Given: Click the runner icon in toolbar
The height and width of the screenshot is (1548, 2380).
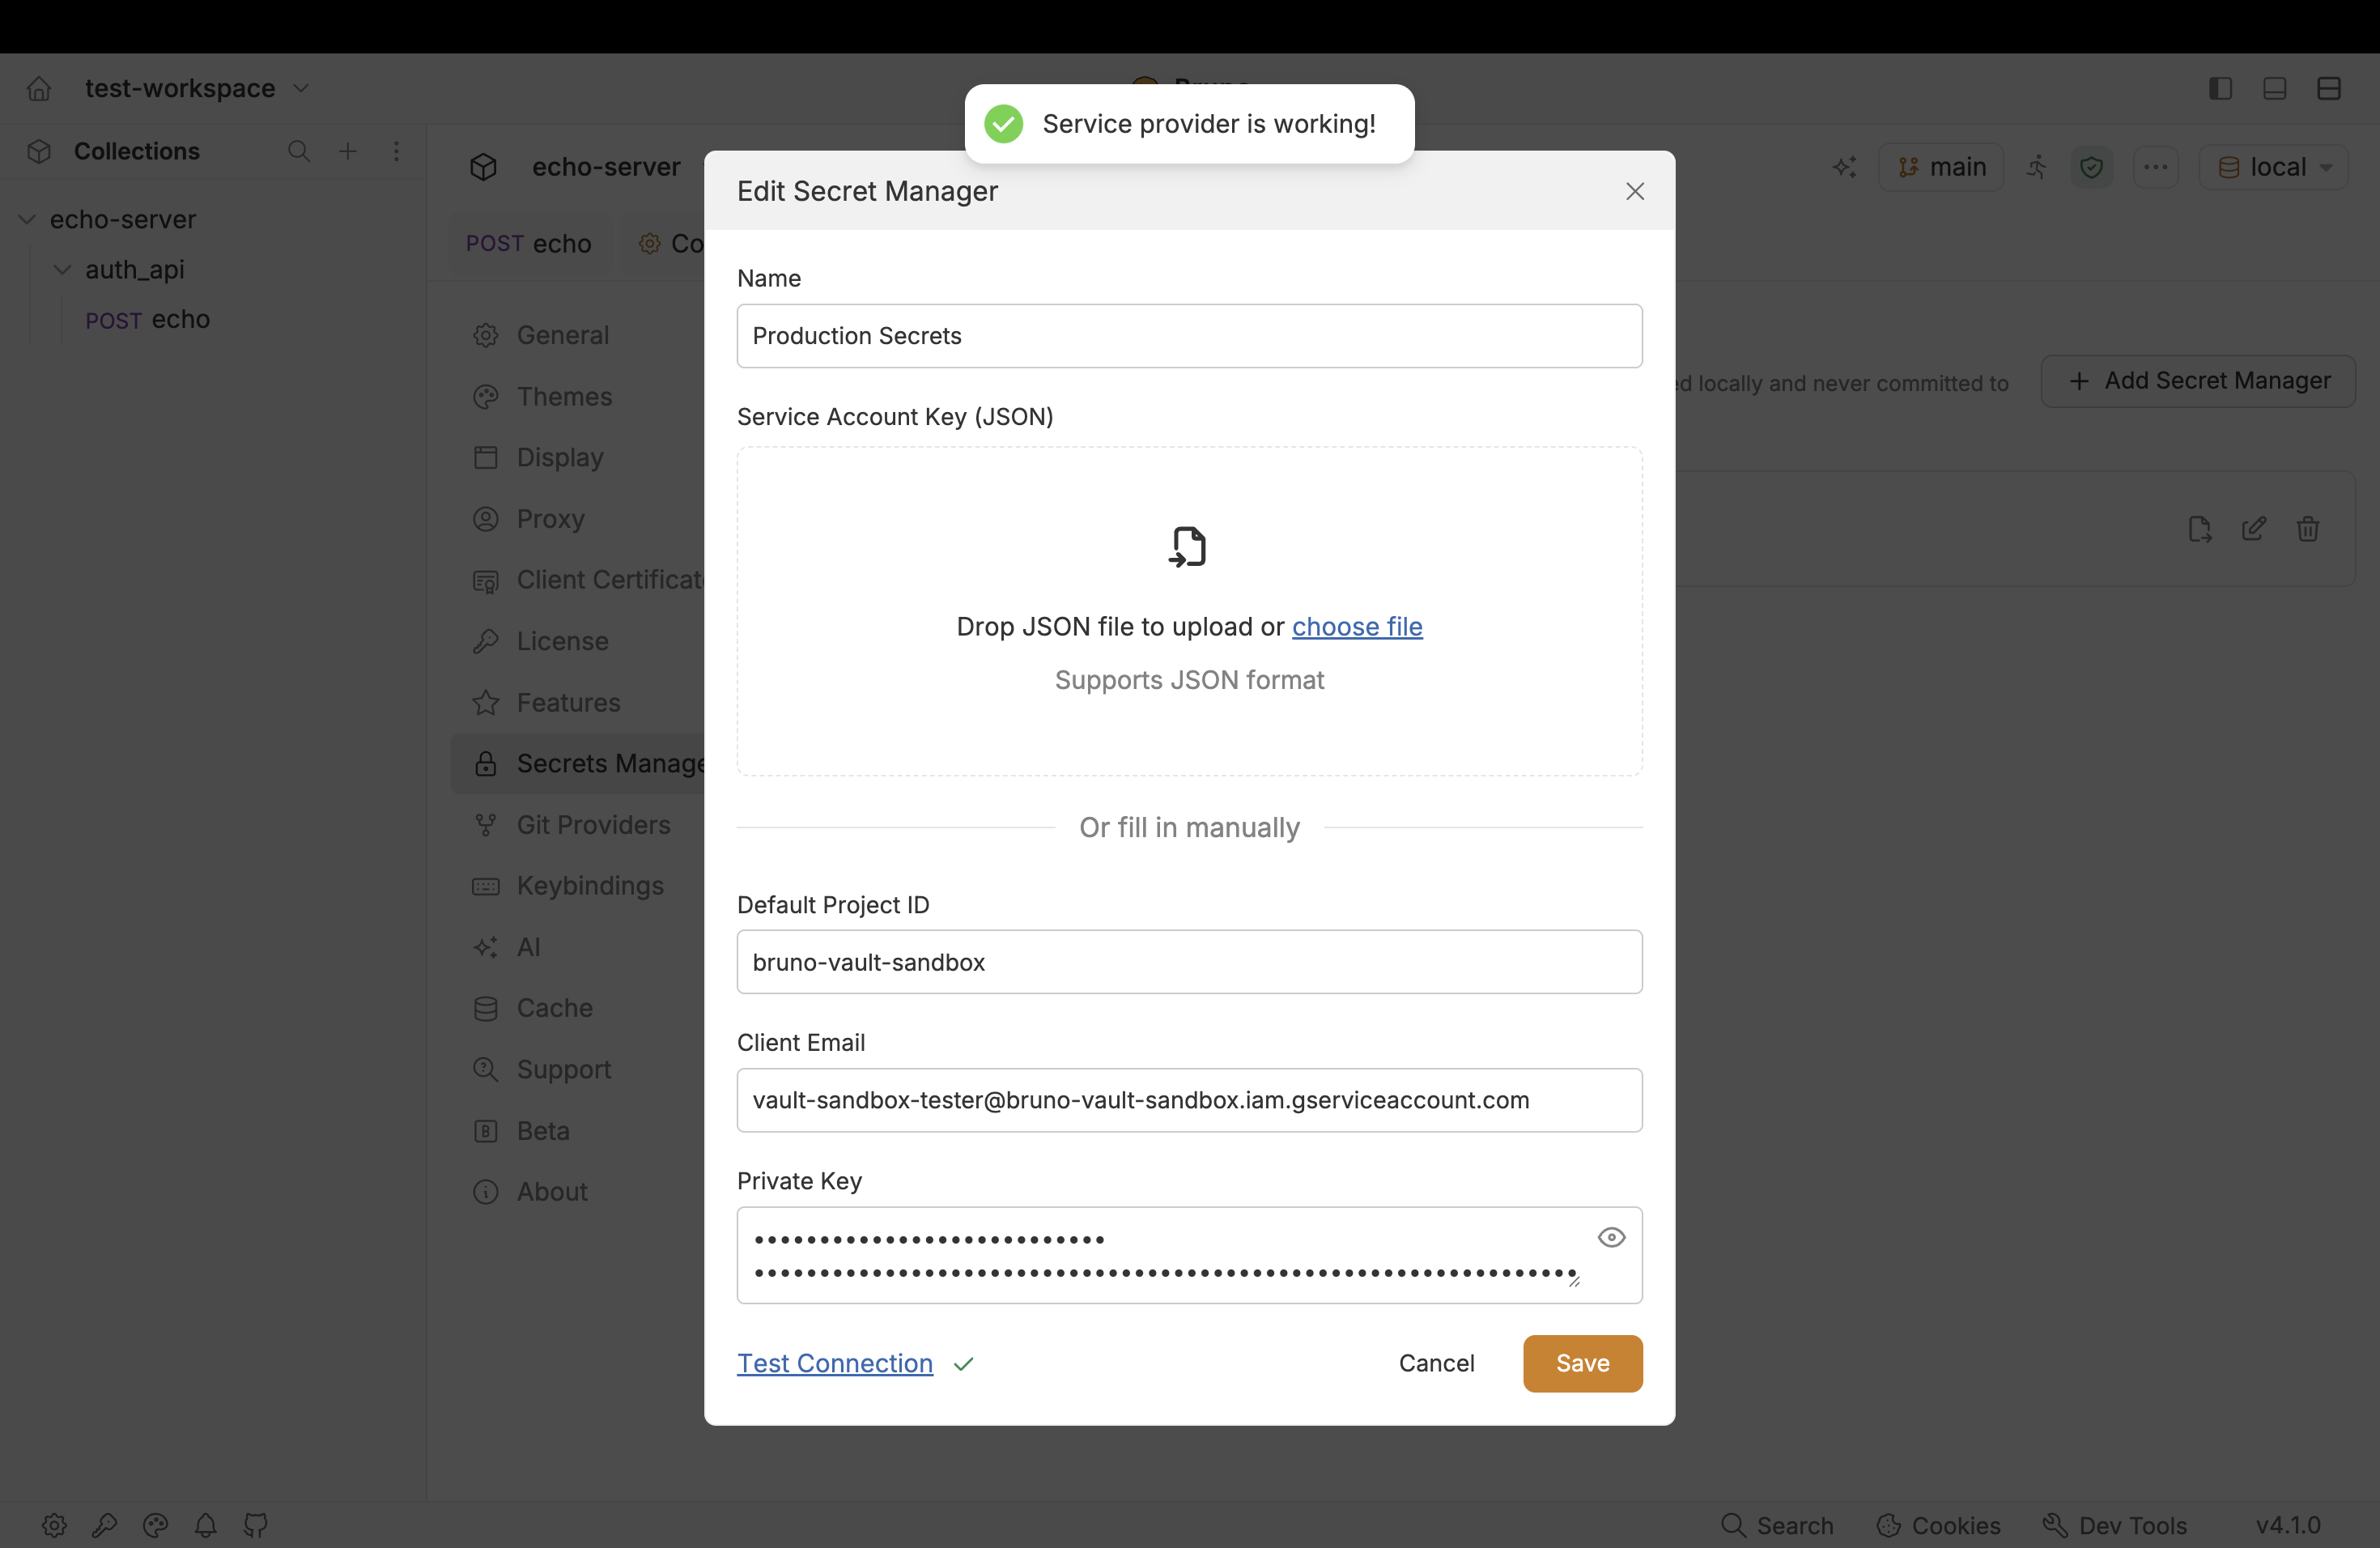Looking at the screenshot, I should pos(2036,167).
